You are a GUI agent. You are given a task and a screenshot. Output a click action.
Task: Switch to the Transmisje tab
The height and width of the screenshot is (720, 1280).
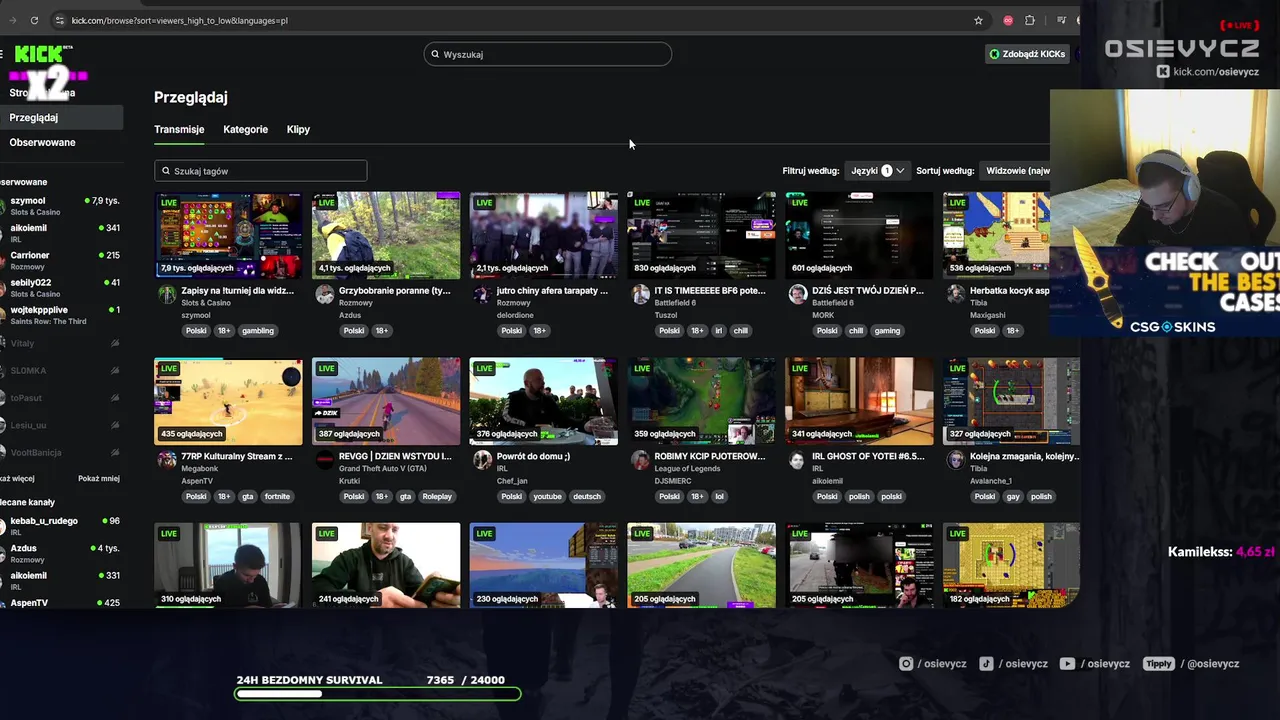[x=179, y=129]
